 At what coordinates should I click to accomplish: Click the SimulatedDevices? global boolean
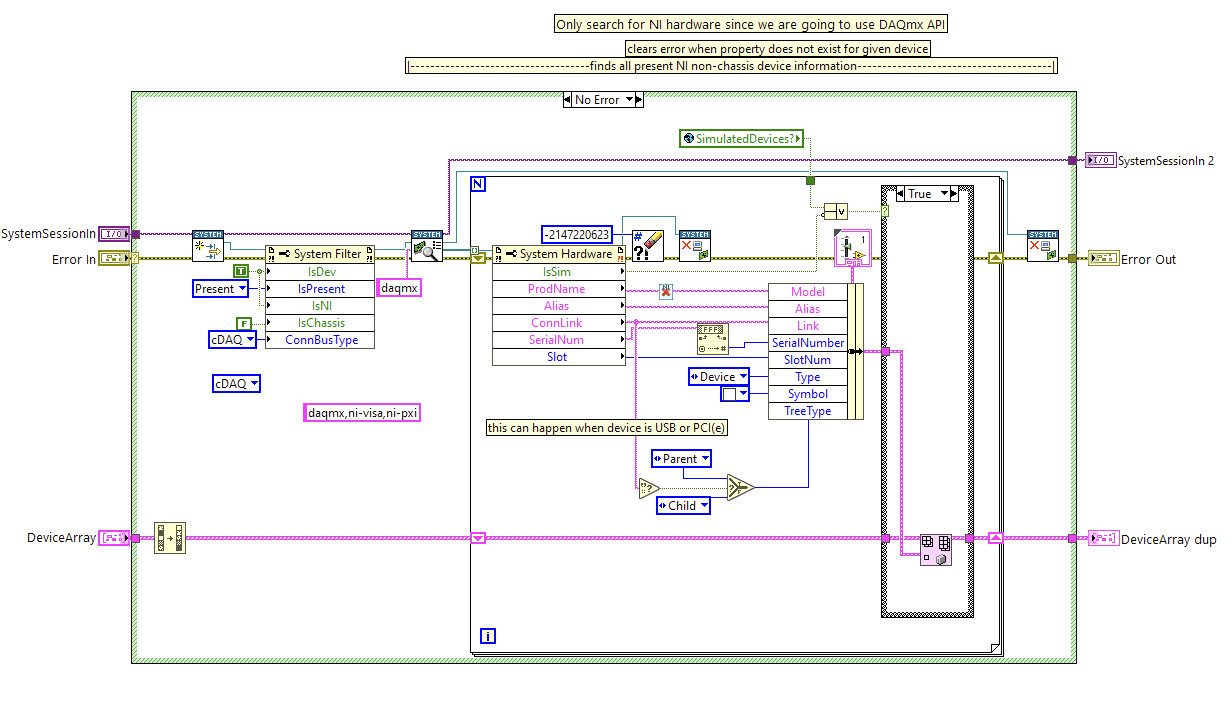pyautogui.click(x=741, y=139)
